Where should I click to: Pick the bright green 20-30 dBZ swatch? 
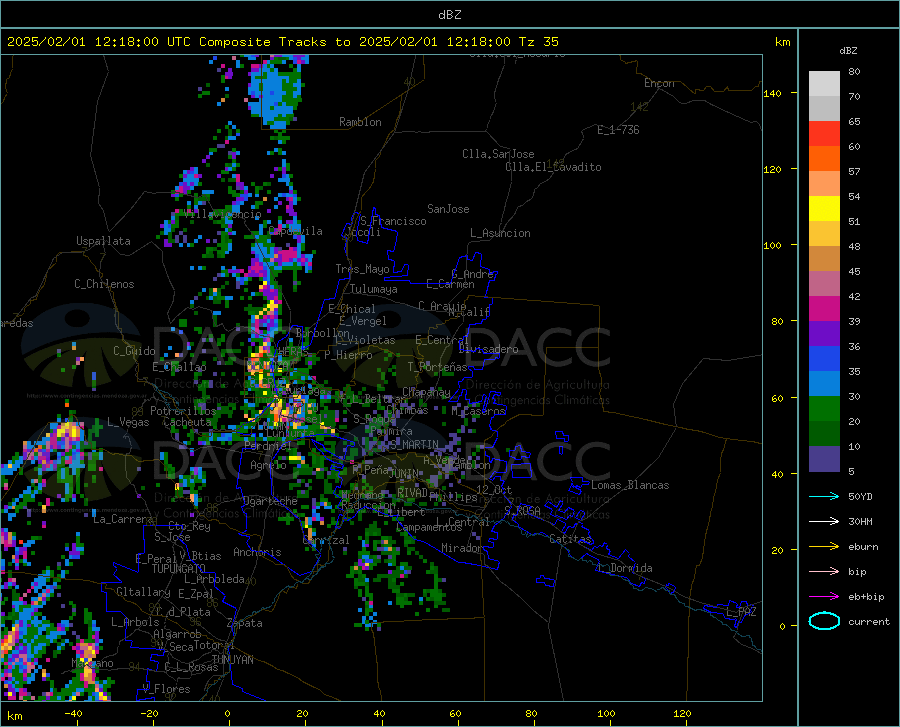point(824,409)
